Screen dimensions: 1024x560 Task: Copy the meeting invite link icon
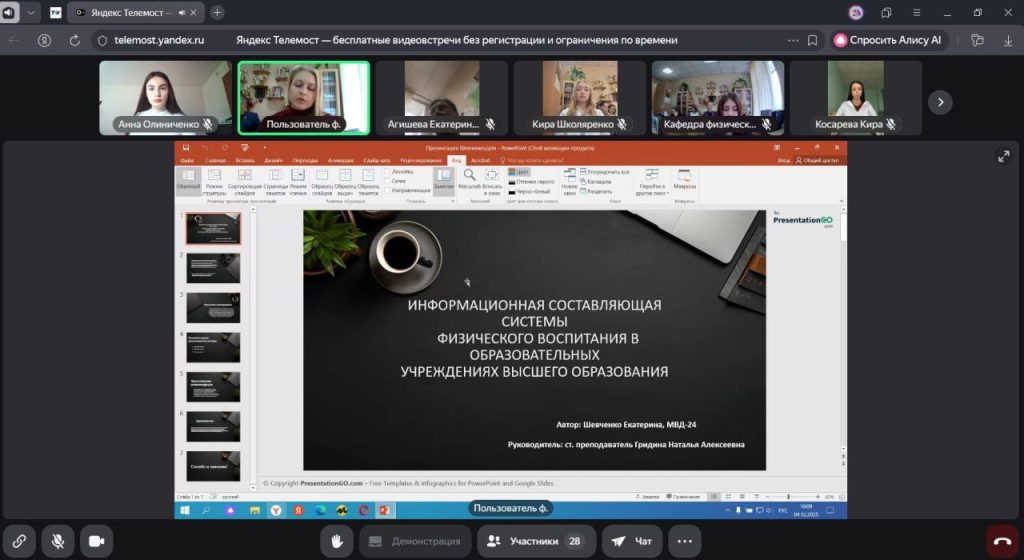19,541
